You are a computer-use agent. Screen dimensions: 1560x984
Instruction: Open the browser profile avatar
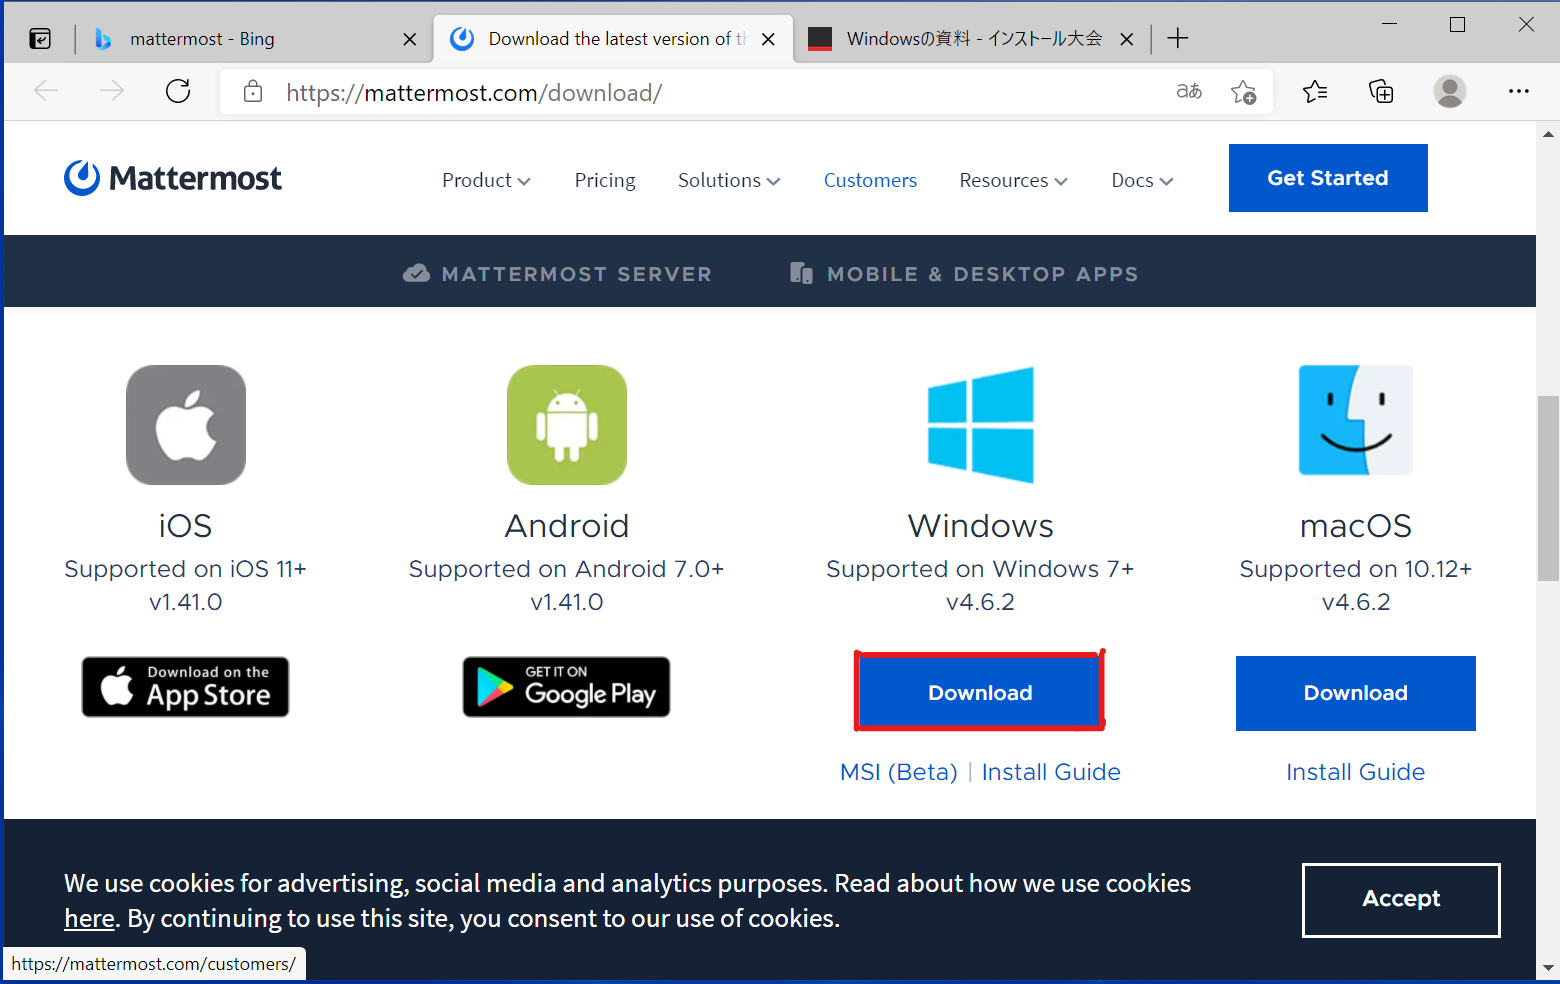(x=1449, y=92)
